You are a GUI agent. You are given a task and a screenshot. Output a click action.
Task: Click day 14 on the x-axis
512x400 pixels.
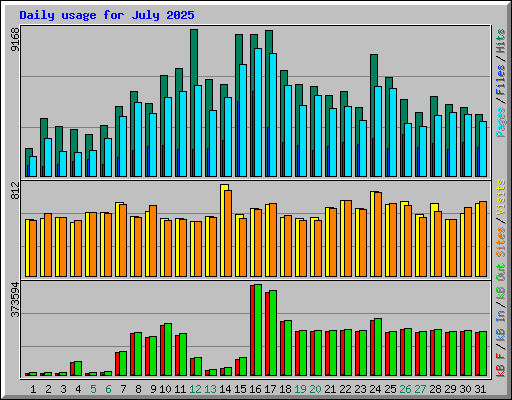pos(225,389)
